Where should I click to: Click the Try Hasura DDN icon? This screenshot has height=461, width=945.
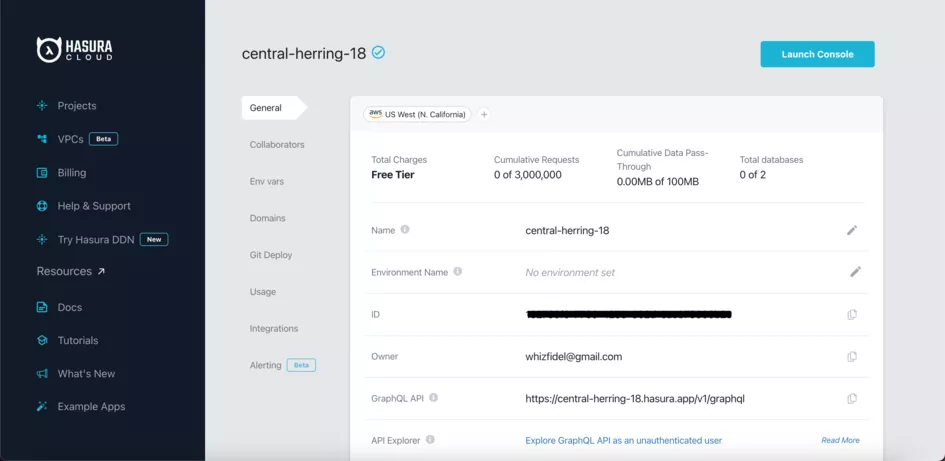(x=42, y=239)
